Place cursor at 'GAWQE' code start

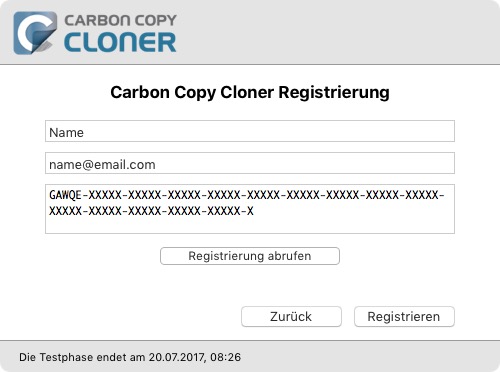coord(50,195)
